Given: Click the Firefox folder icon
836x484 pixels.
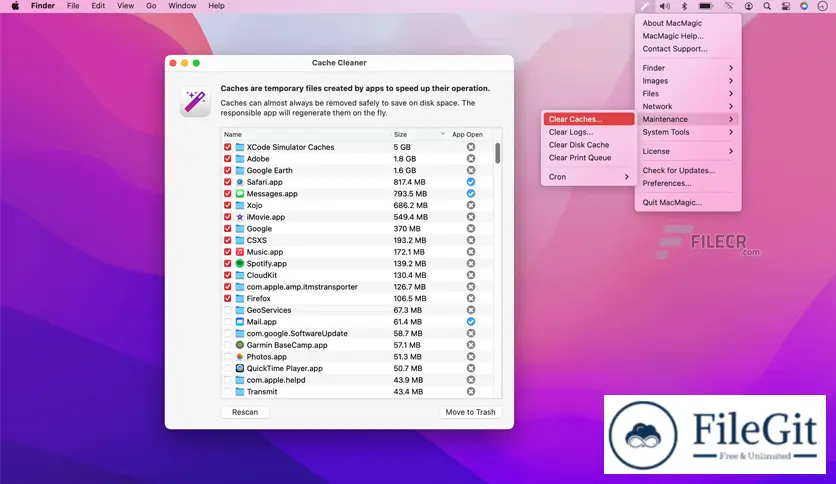Looking at the screenshot, I should click(x=240, y=299).
